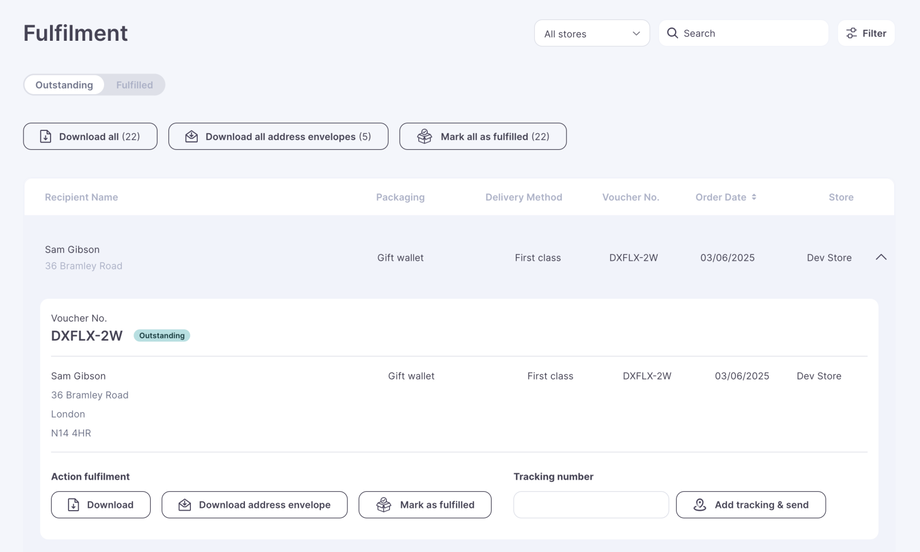Click the envelope icon in Download all address envelopes
Image resolution: width=920 pixels, height=552 pixels.
point(191,136)
